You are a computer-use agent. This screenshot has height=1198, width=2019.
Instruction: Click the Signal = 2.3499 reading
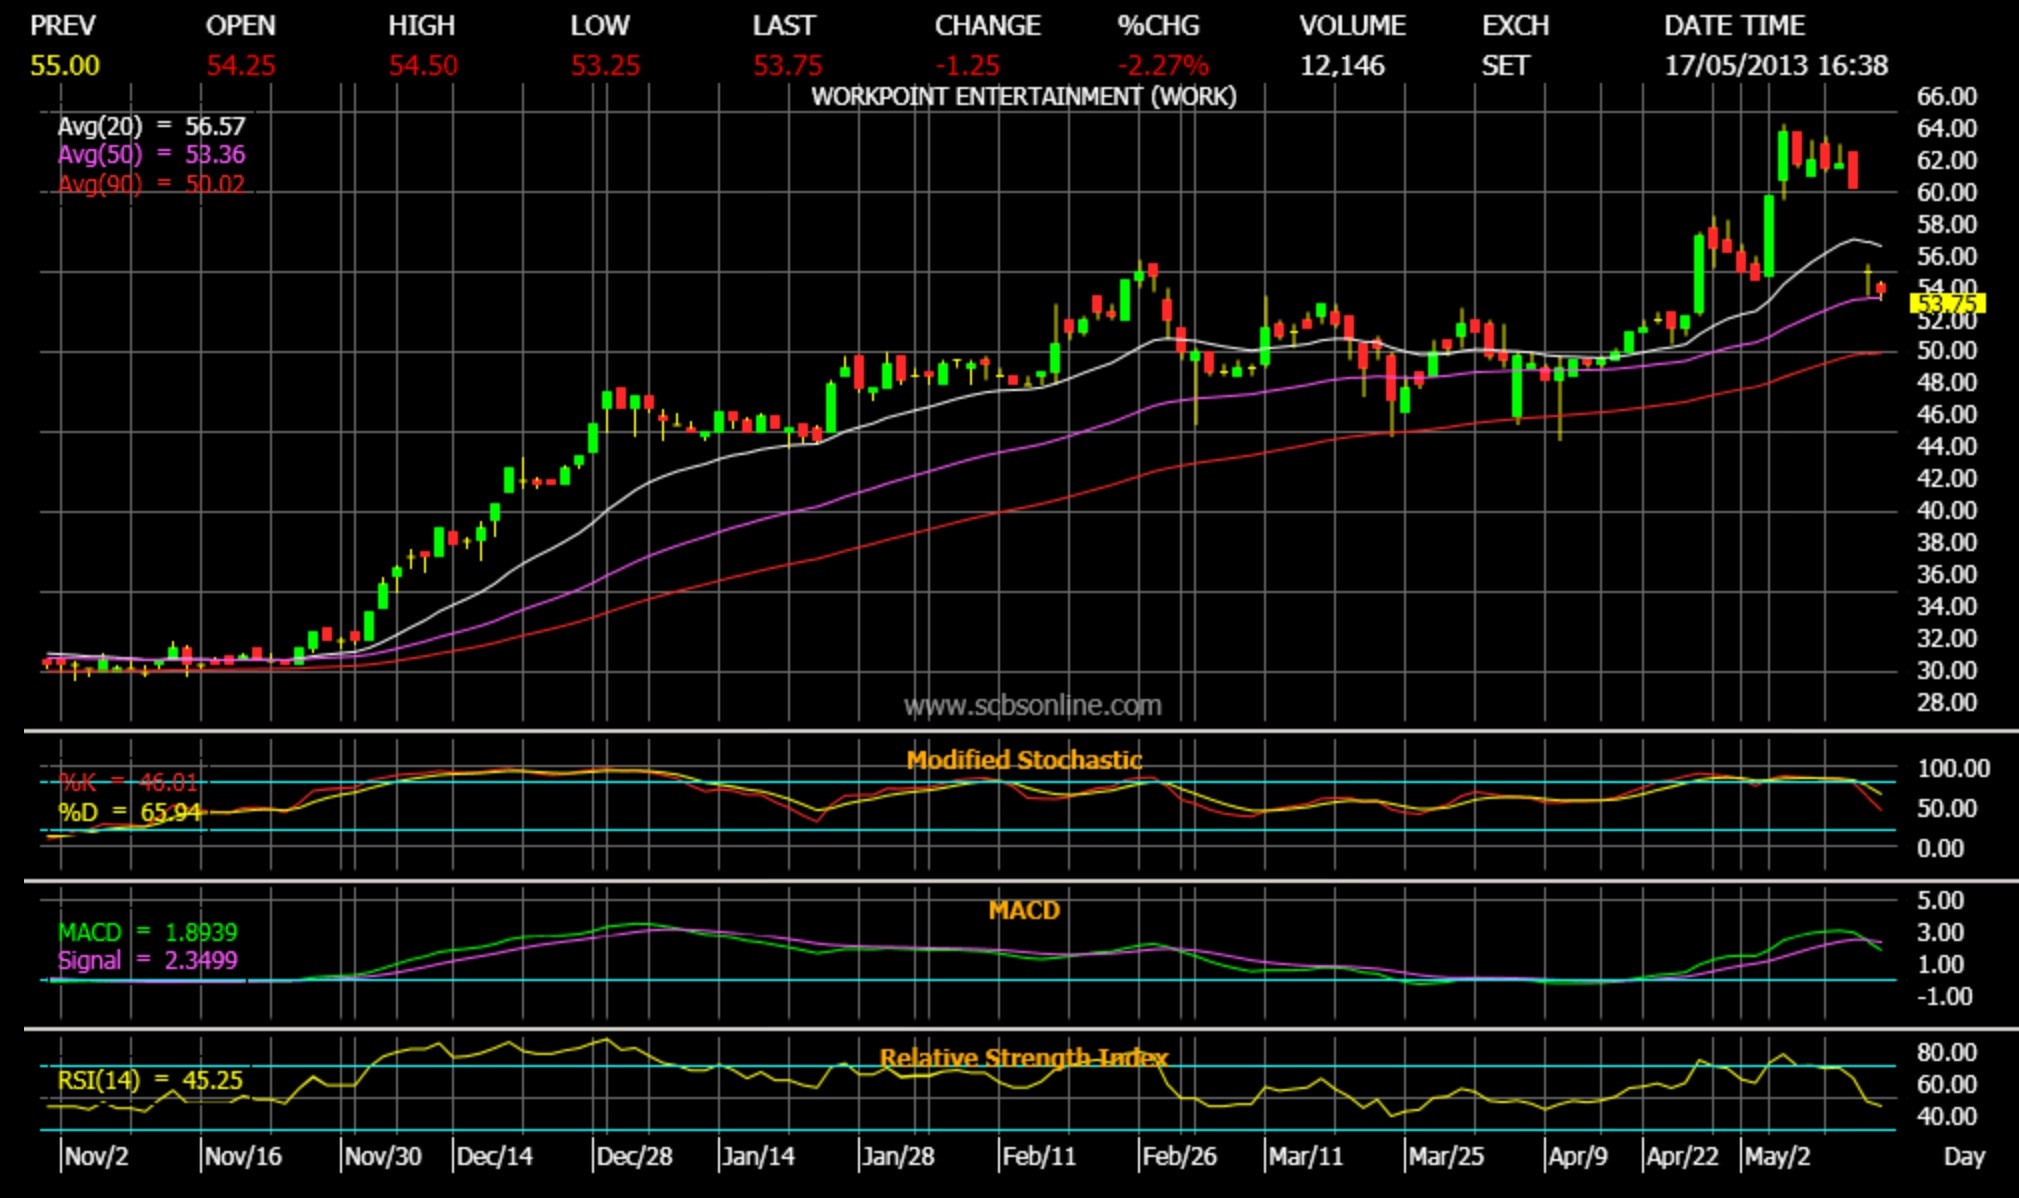[x=148, y=961]
